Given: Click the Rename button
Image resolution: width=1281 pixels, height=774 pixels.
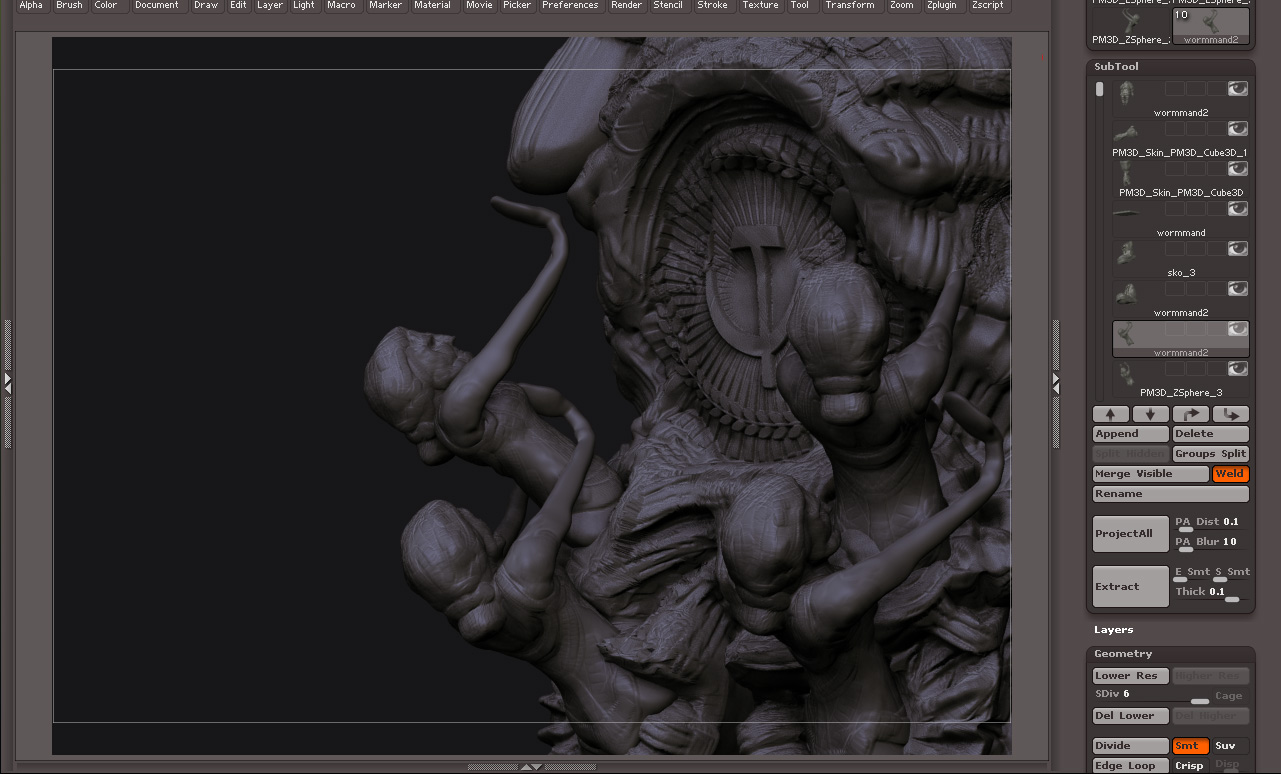Looking at the screenshot, I should [1171, 494].
